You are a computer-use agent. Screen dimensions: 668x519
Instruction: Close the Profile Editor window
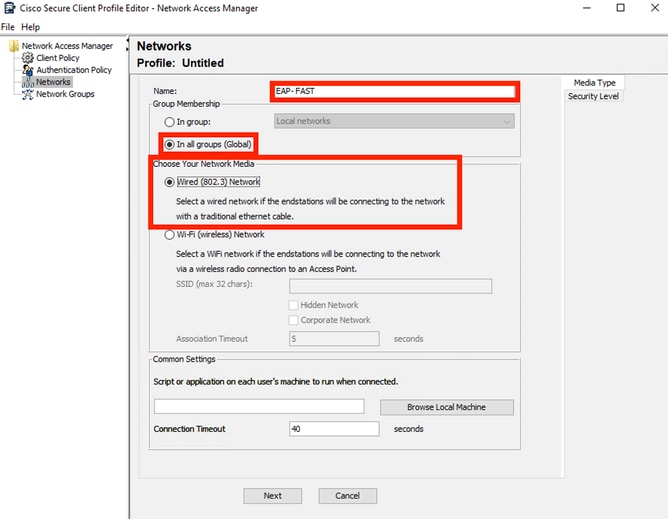click(655, 8)
